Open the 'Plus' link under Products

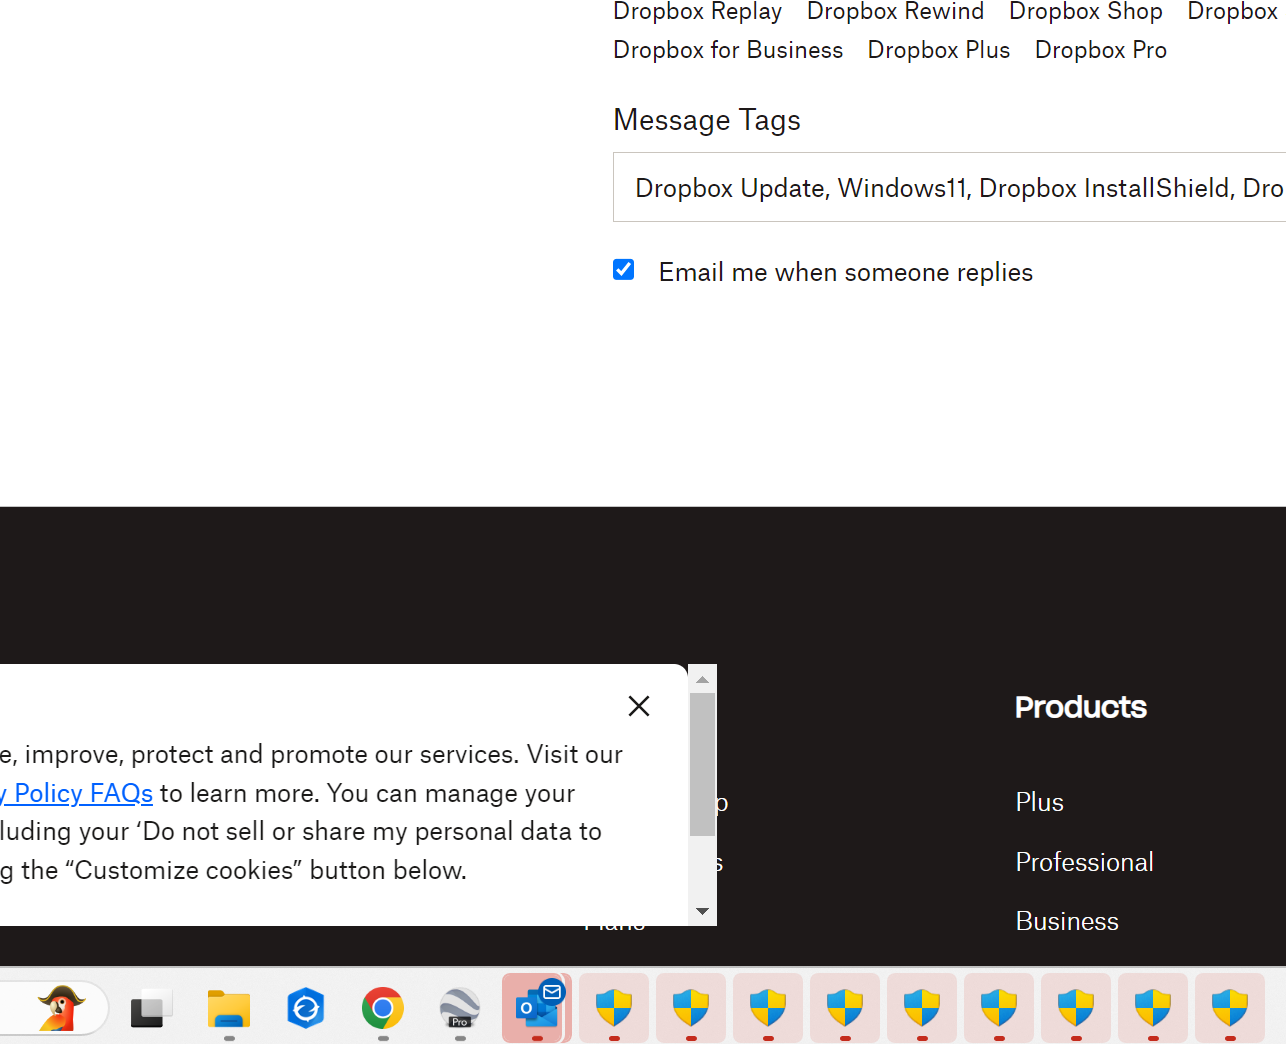(x=1039, y=802)
